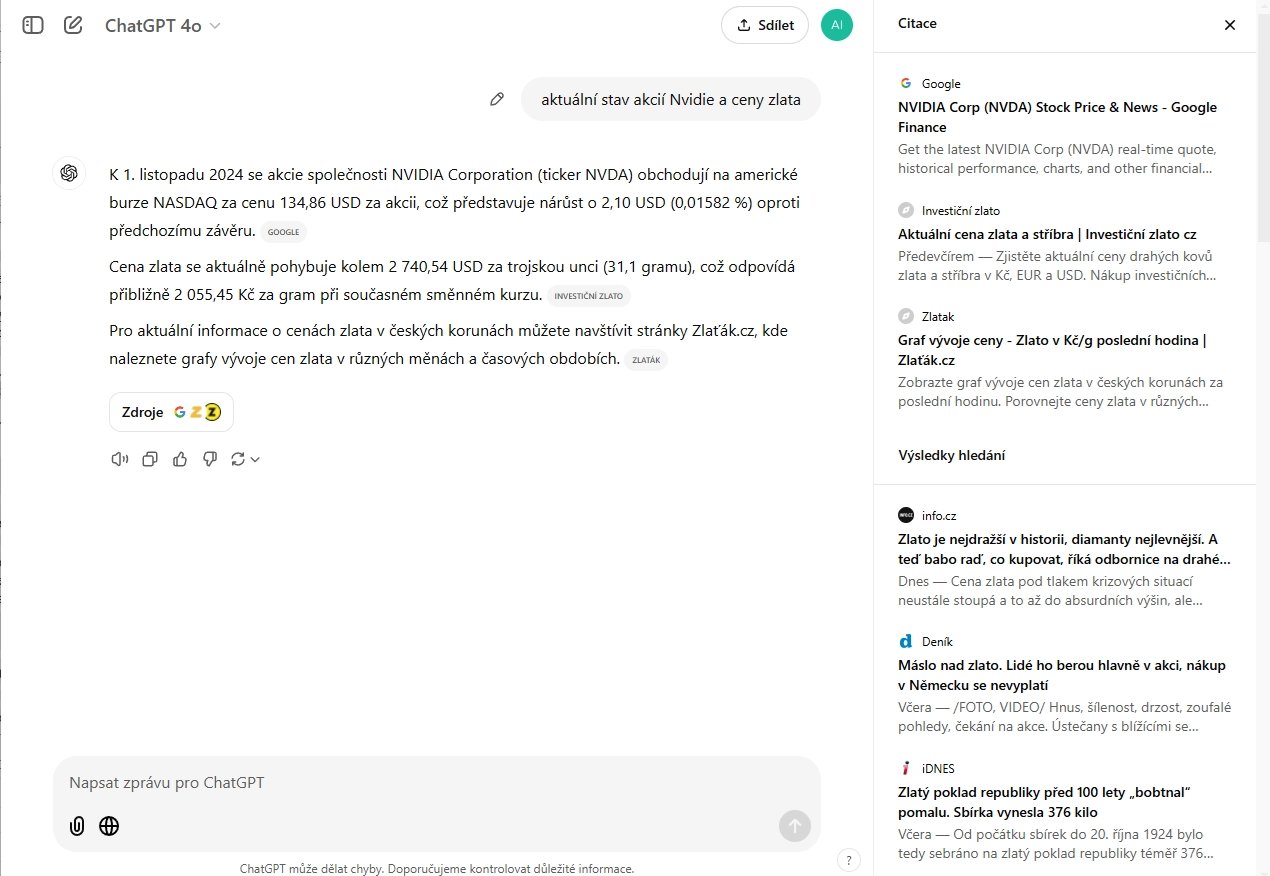Enable web search with the globe icon

click(109, 826)
